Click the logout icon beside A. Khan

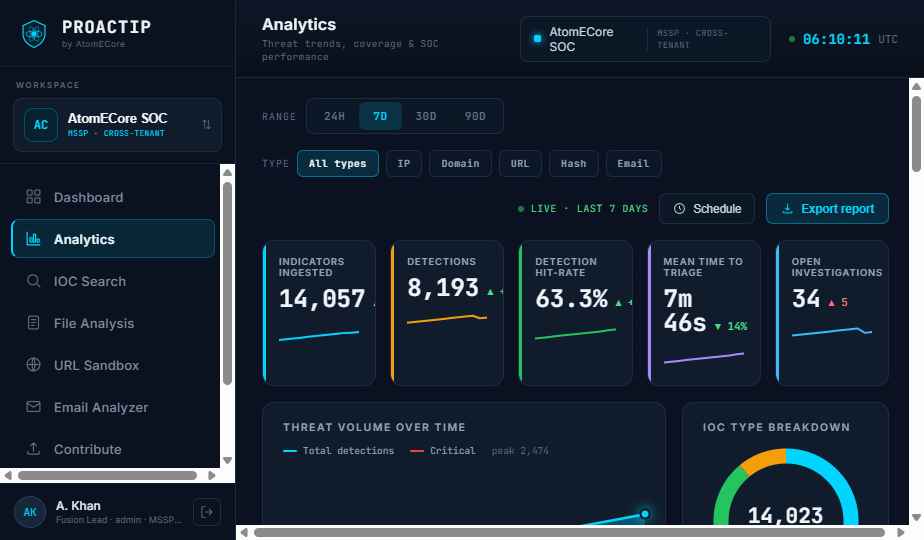tap(207, 512)
